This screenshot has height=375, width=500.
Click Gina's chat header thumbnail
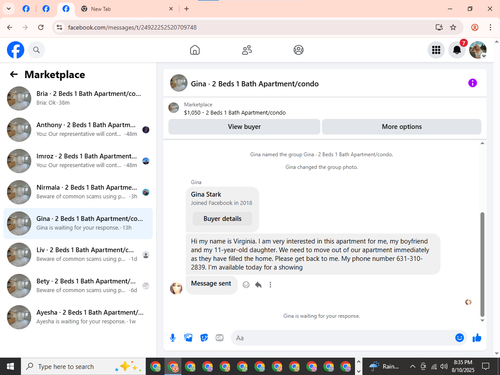179,83
